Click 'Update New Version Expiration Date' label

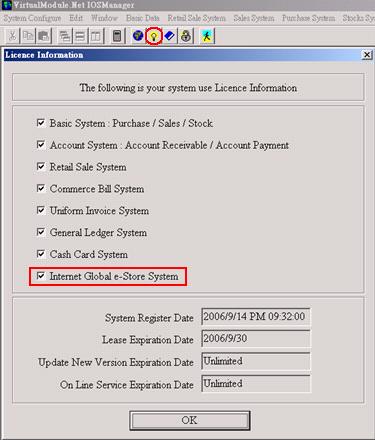click(116, 362)
